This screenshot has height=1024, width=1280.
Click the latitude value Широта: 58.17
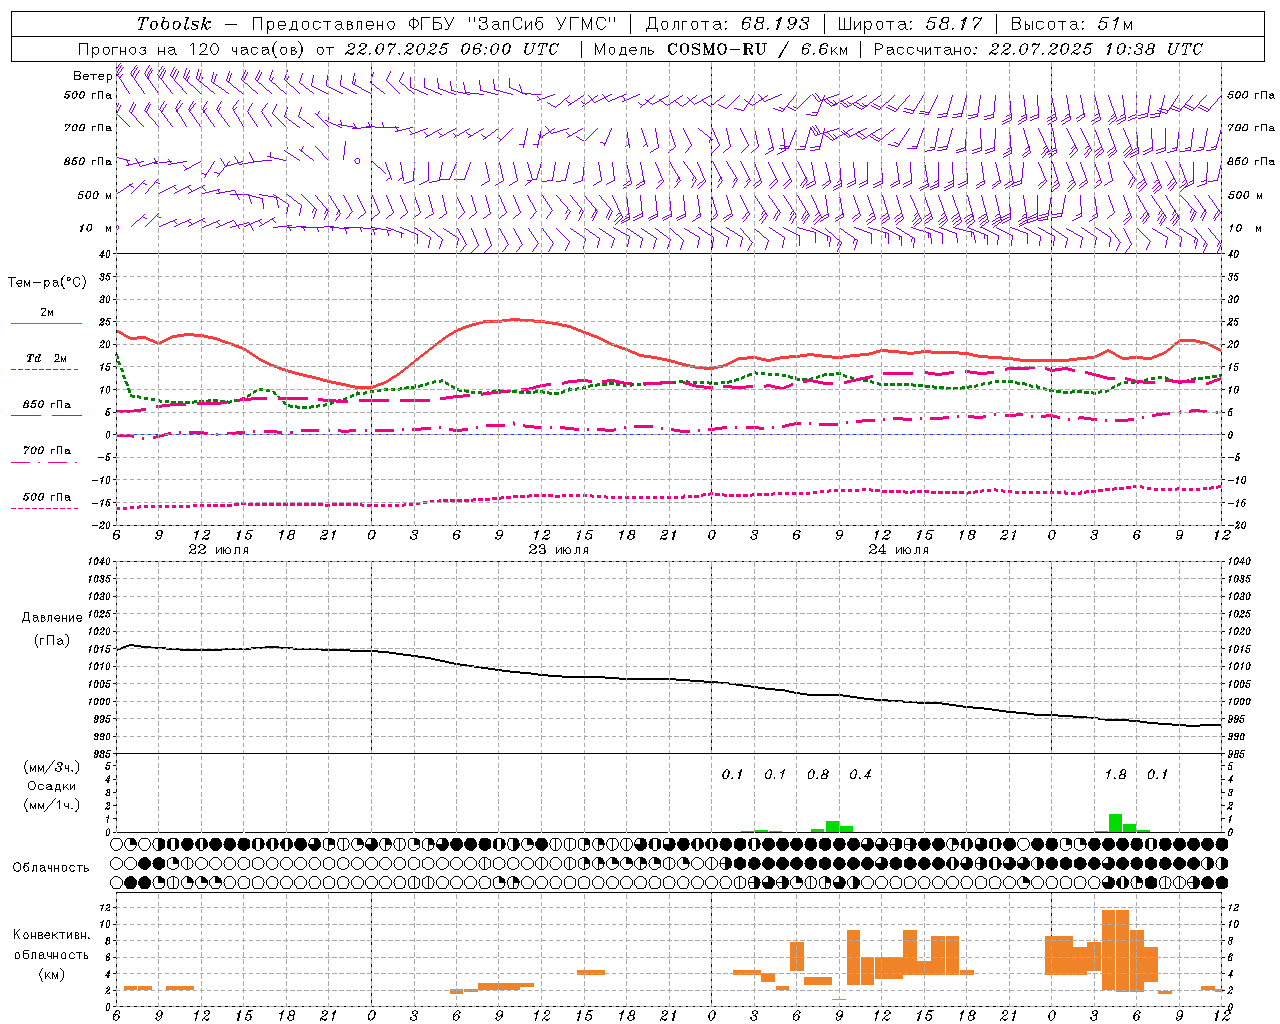click(910, 24)
